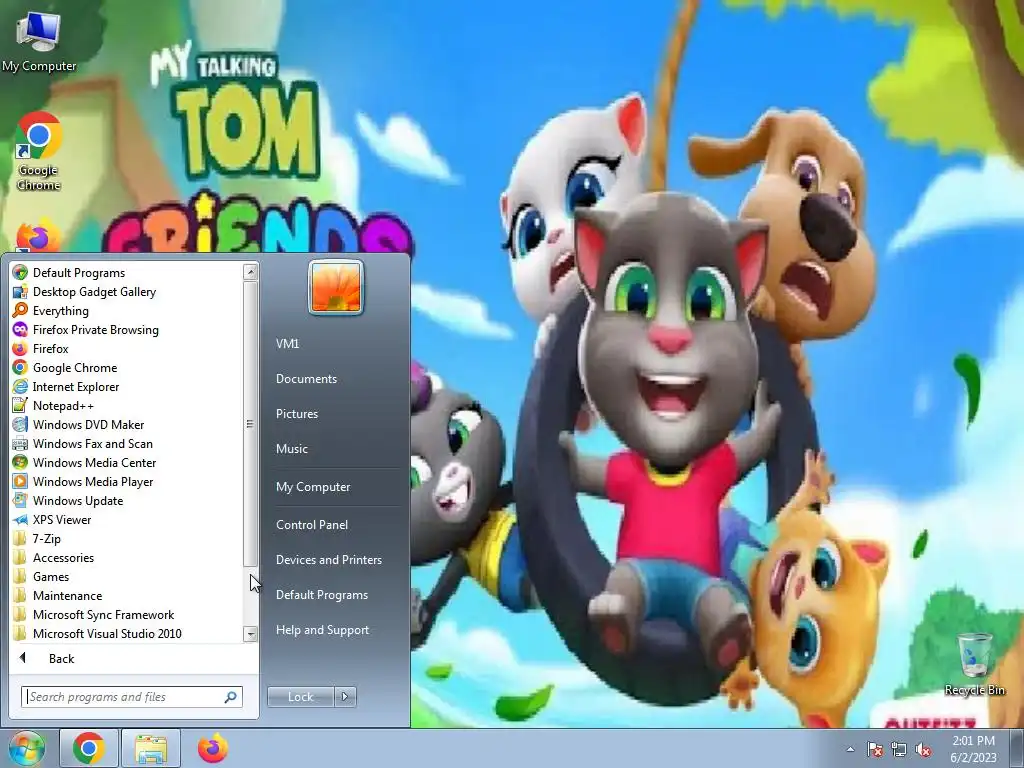Select Recycle Bin desktop icon

pyautogui.click(x=974, y=663)
